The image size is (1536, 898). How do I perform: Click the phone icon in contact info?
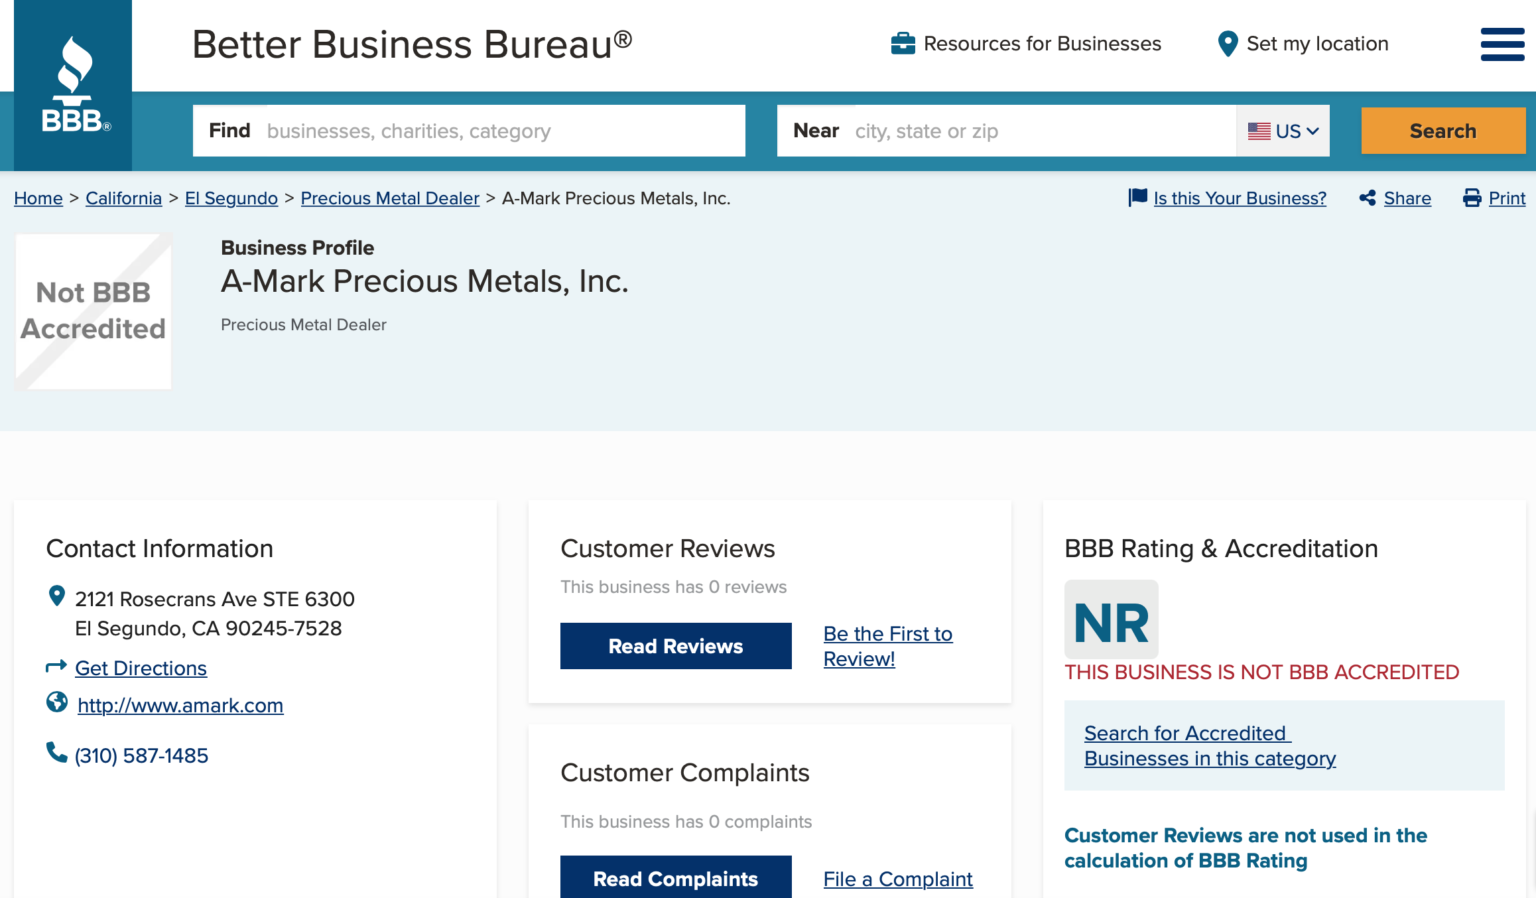tap(56, 753)
